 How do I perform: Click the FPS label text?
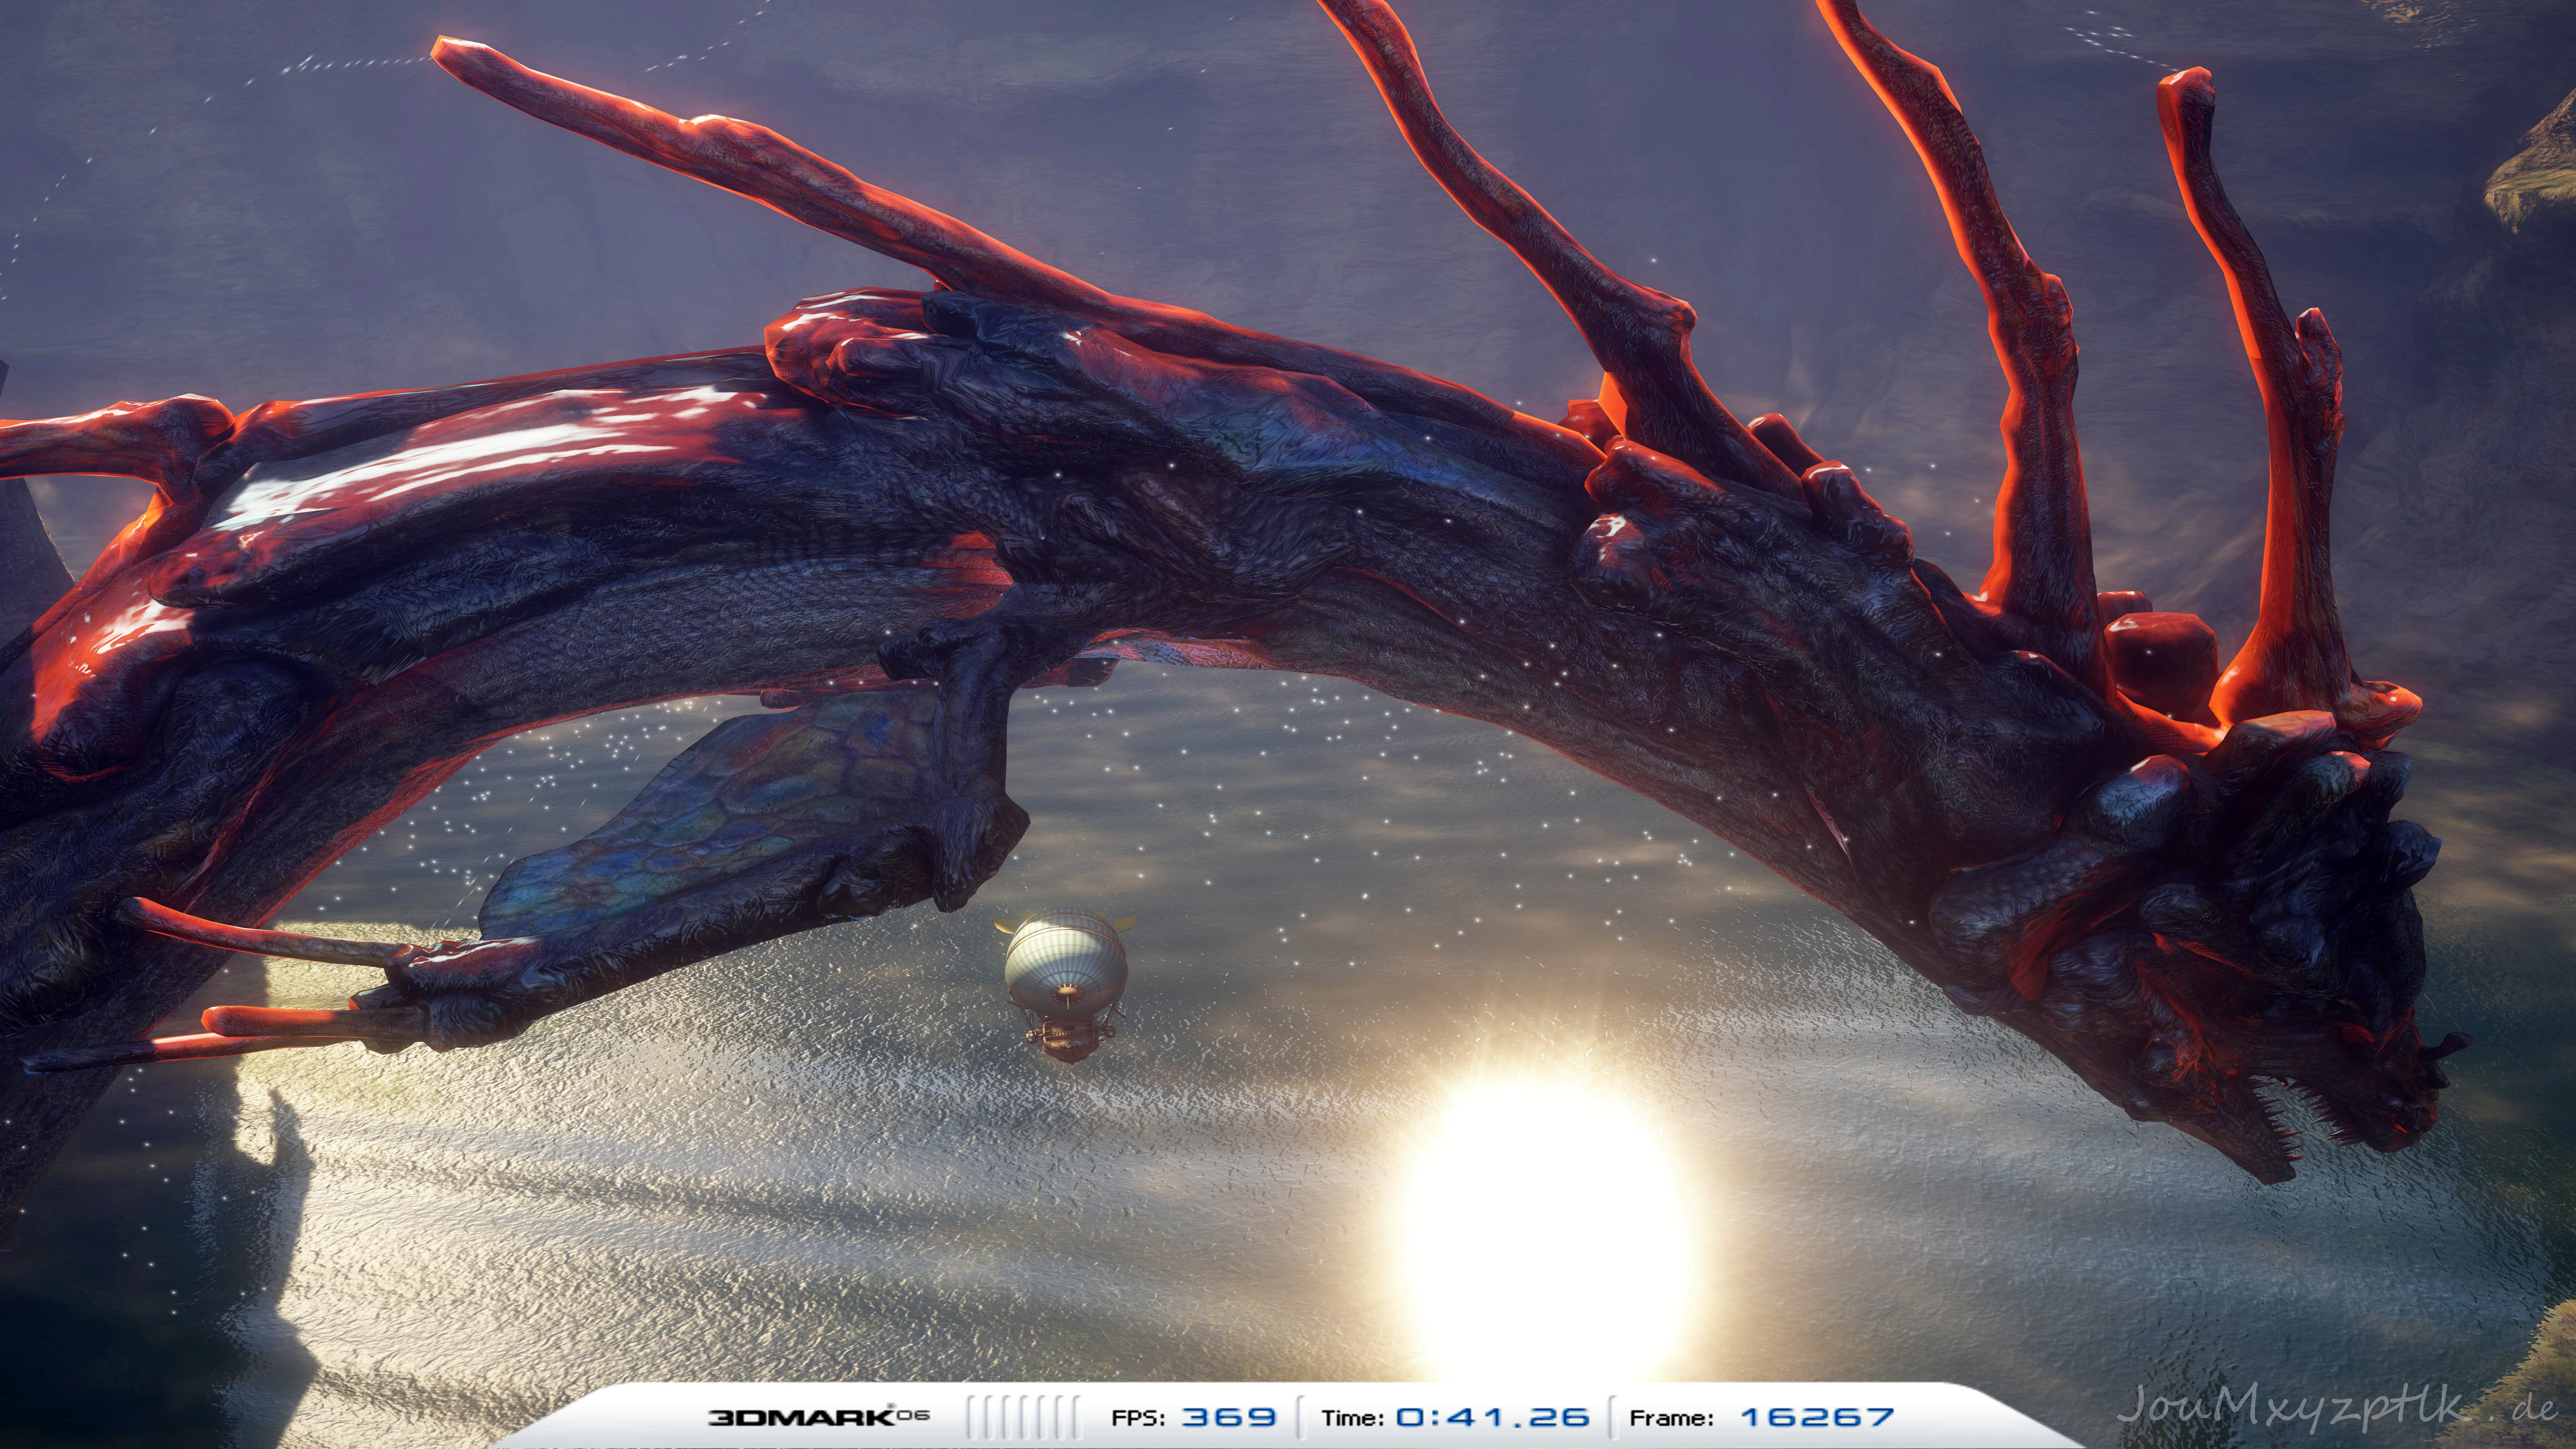tap(1138, 1418)
